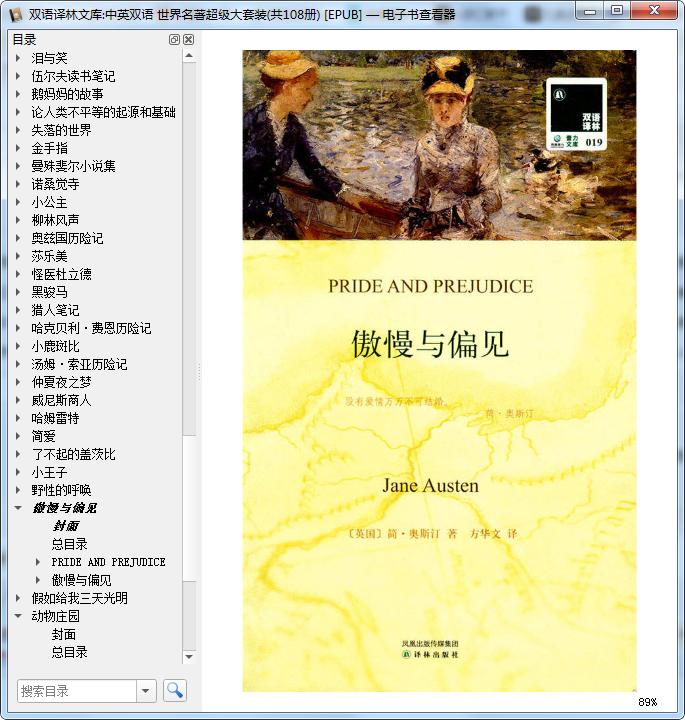
Task: Click the 89% reading progress indicator
Action: point(647,702)
